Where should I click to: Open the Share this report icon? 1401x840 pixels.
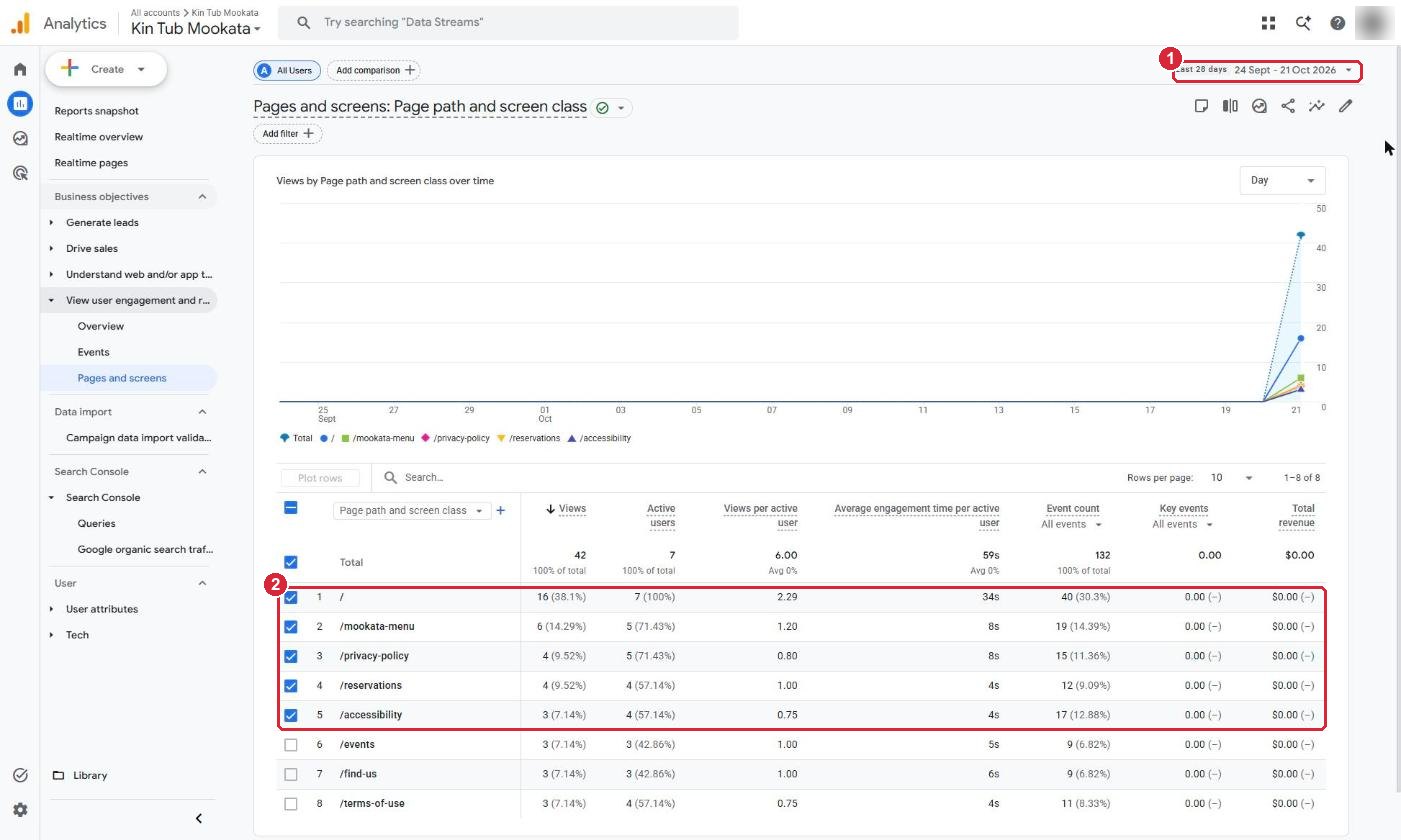pyautogui.click(x=1288, y=106)
